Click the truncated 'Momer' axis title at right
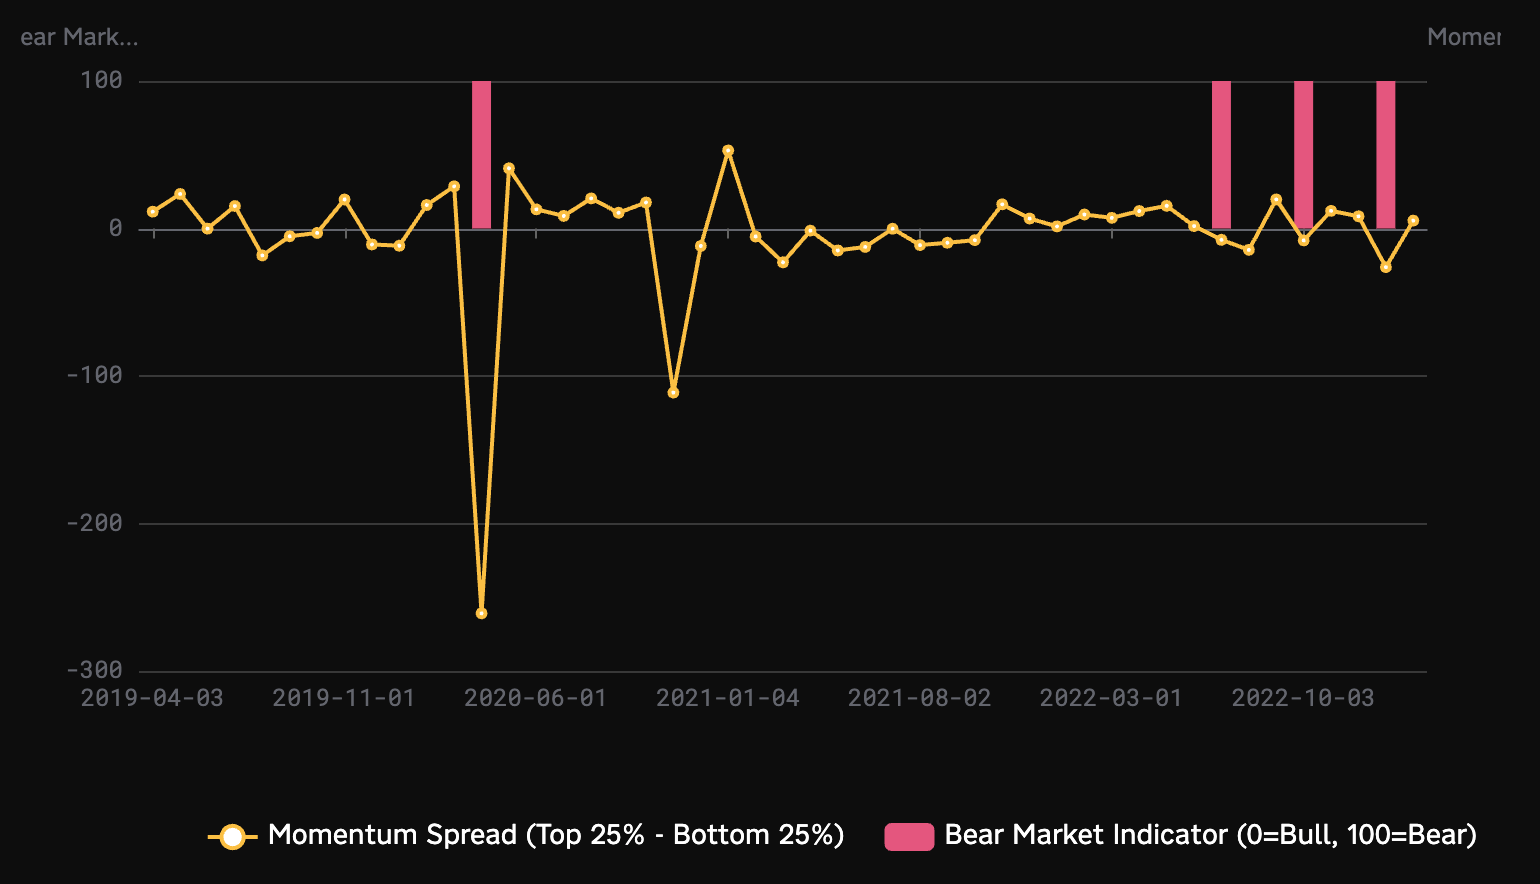 pos(1463,37)
